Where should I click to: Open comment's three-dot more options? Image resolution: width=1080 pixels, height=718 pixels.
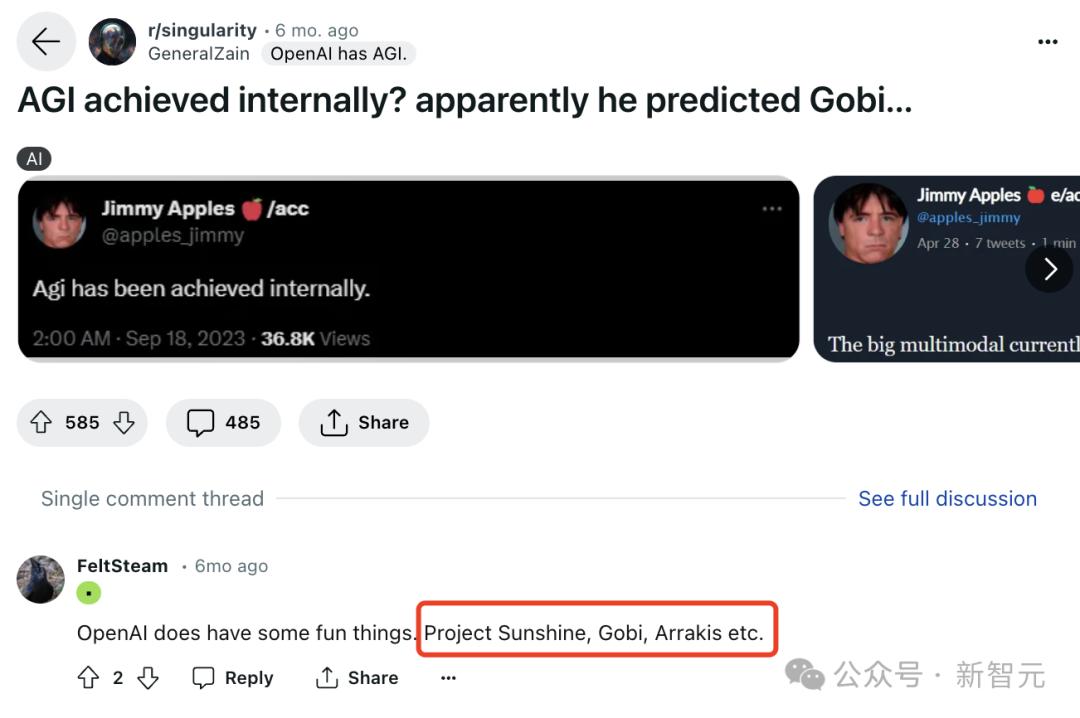448,678
